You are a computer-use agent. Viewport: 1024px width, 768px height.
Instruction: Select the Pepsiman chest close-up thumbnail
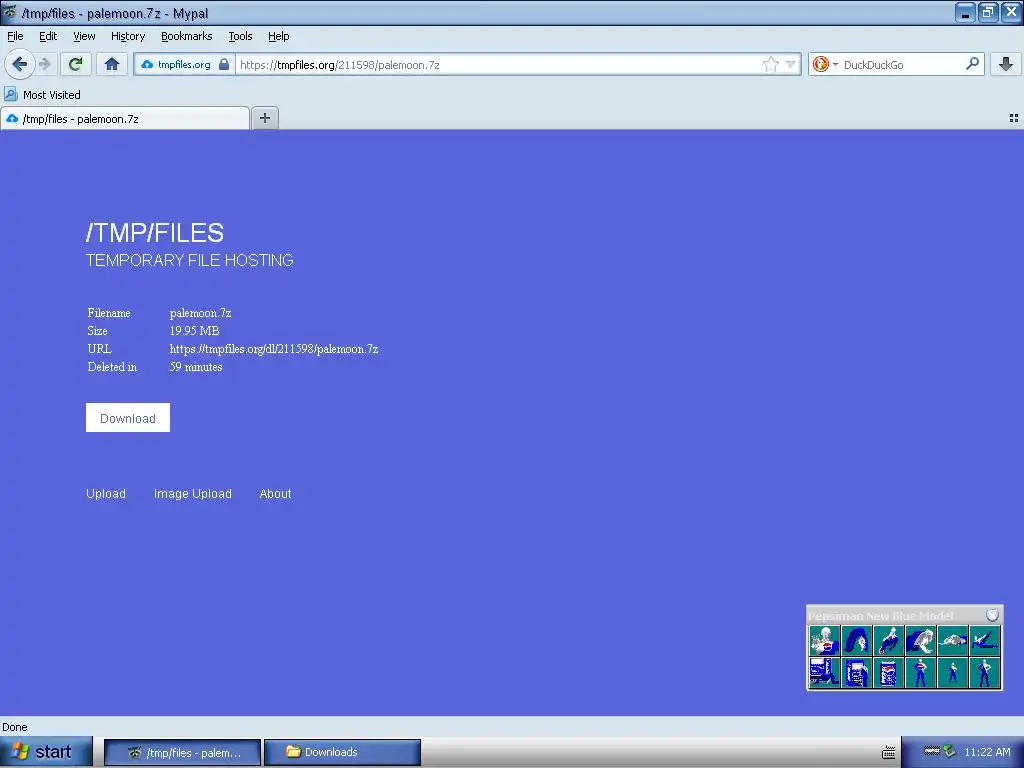click(x=824, y=641)
